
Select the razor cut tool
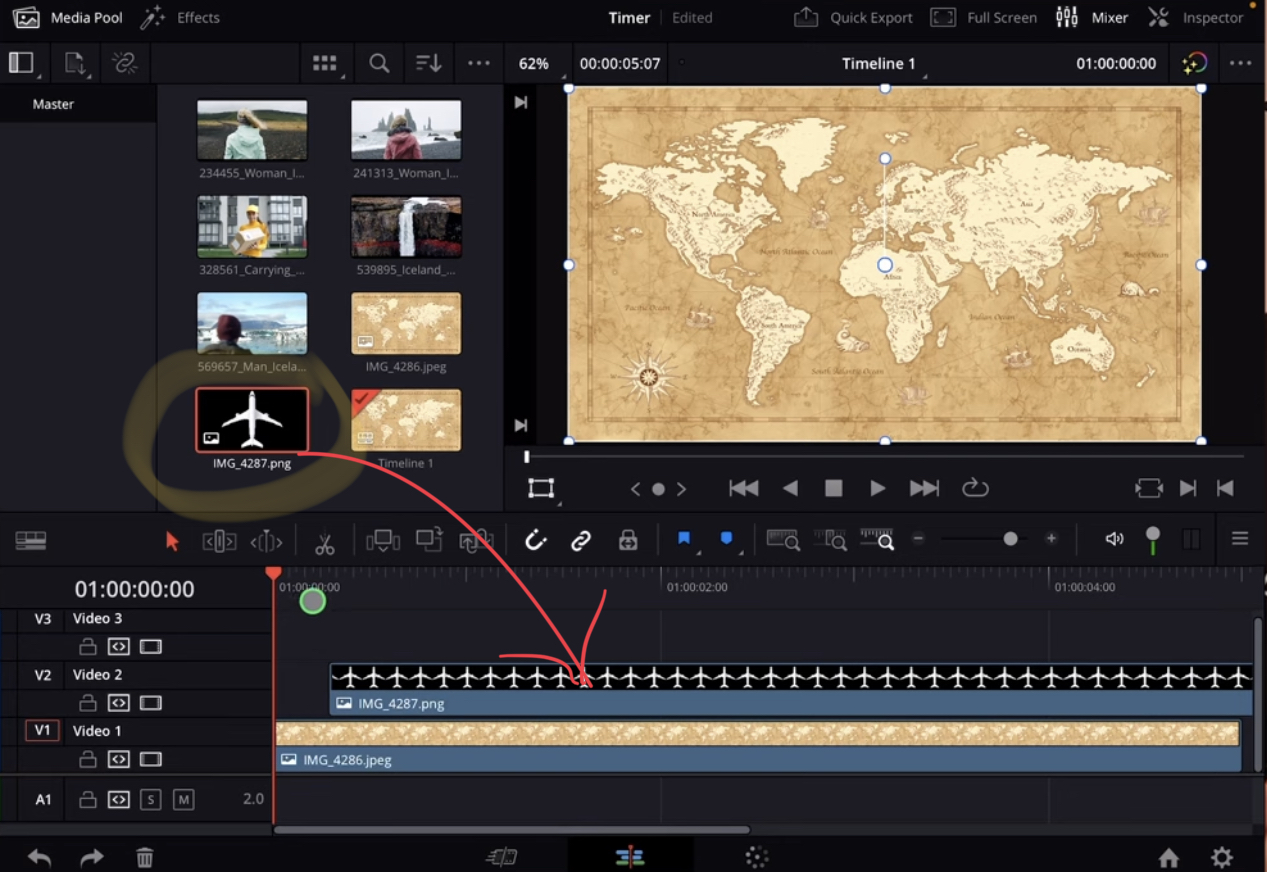[325, 540]
